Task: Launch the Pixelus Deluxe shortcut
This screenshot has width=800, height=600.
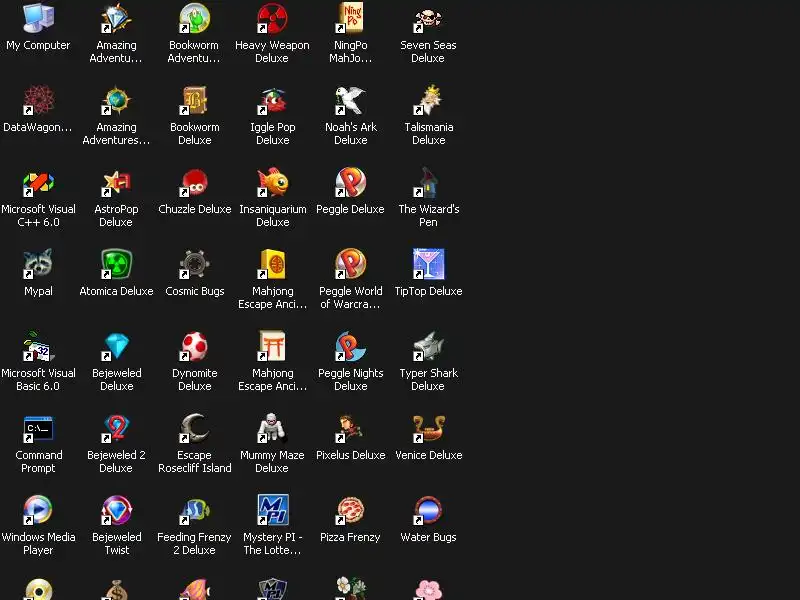Action: point(351,428)
